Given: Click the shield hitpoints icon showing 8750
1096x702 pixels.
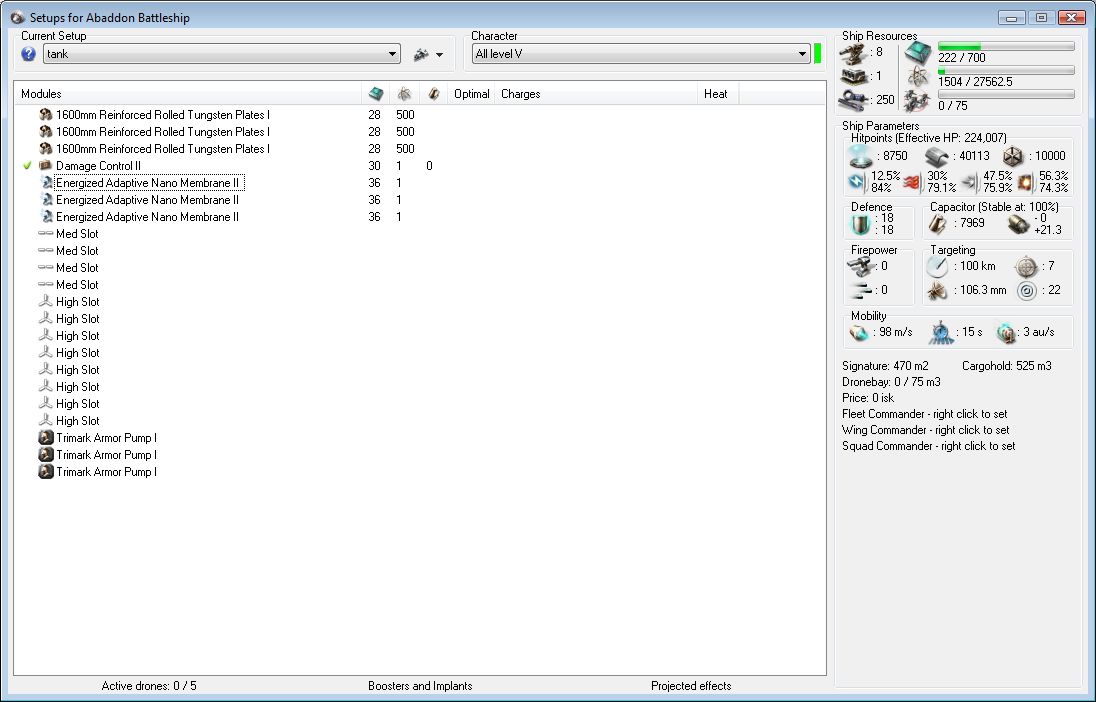Looking at the screenshot, I should click(x=860, y=156).
